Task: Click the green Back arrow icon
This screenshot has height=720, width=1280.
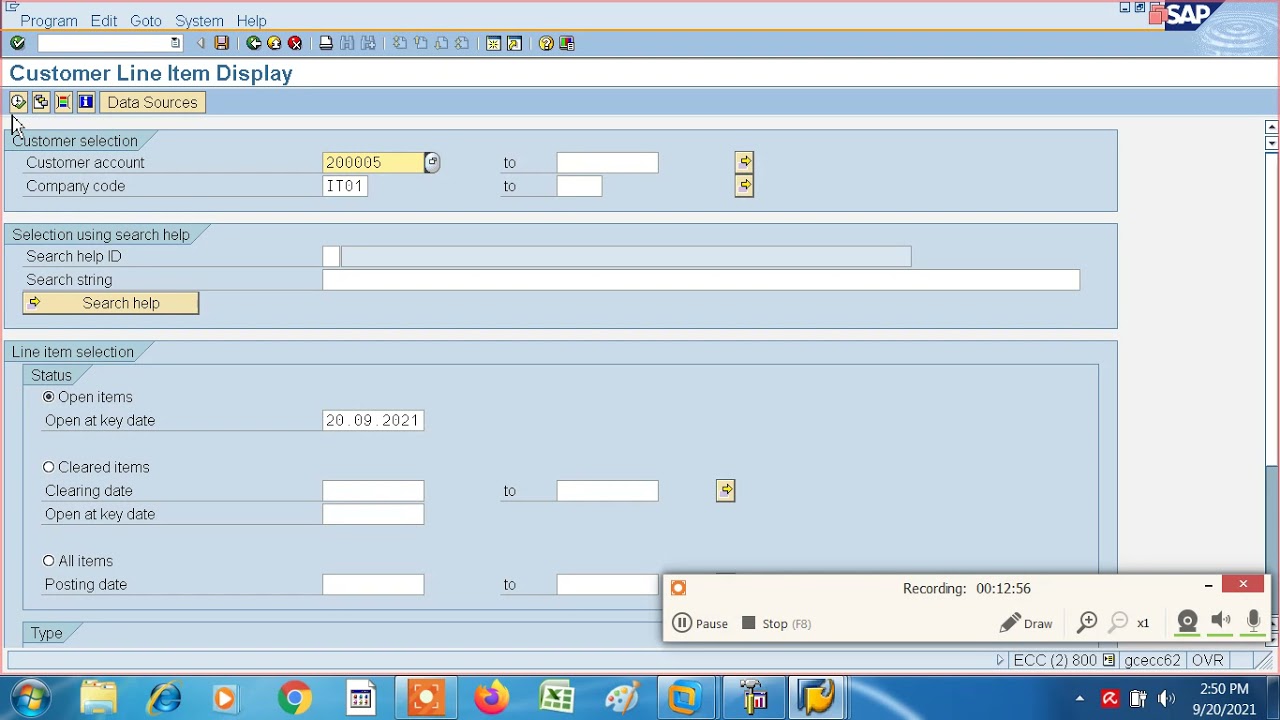Action: click(254, 43)
